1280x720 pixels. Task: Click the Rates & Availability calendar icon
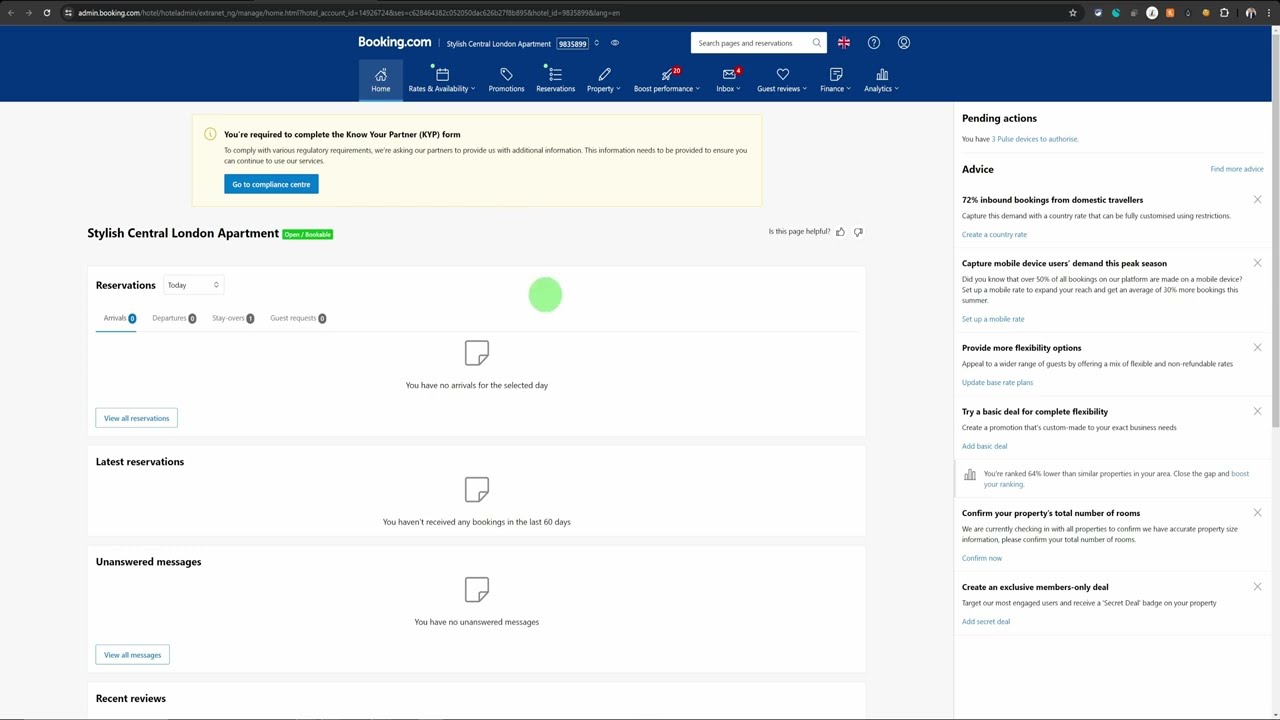[x=442, y=75]
